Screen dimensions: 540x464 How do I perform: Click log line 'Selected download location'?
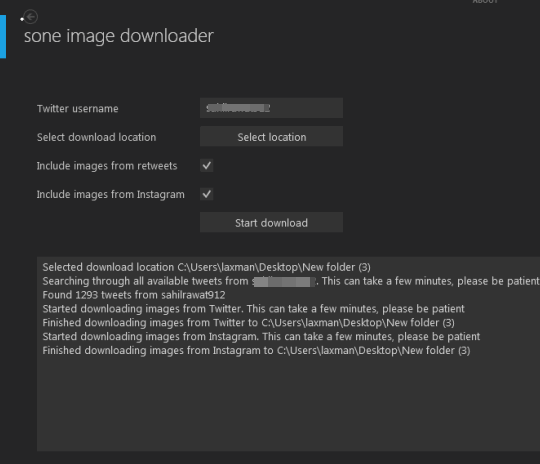[x=207, y=267]
